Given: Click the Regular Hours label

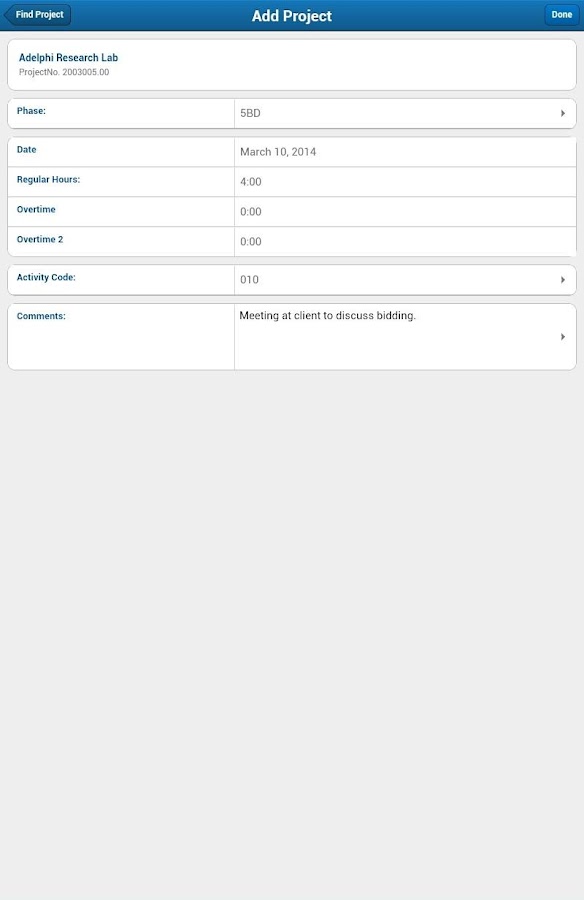Looking at the screenshot, I should pyautogui.click(x=47, y=181).
